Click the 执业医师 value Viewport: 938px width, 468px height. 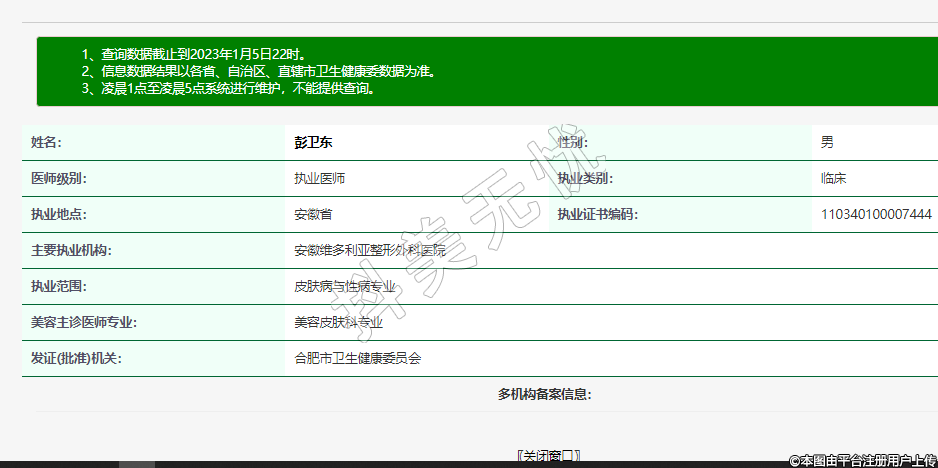pos(319,178)
